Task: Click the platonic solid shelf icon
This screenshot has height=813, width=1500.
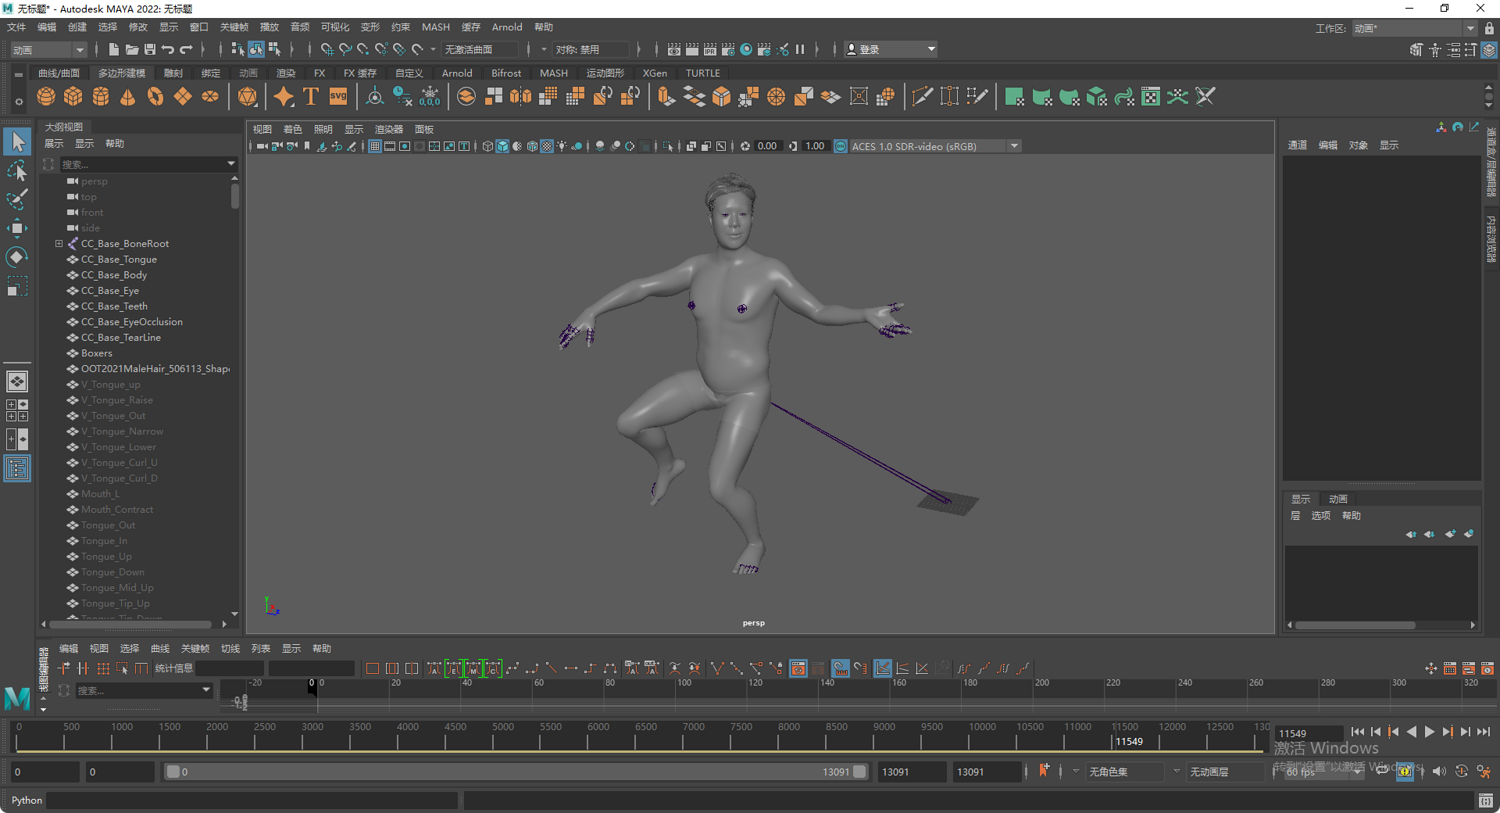Action: pos(247,97)
